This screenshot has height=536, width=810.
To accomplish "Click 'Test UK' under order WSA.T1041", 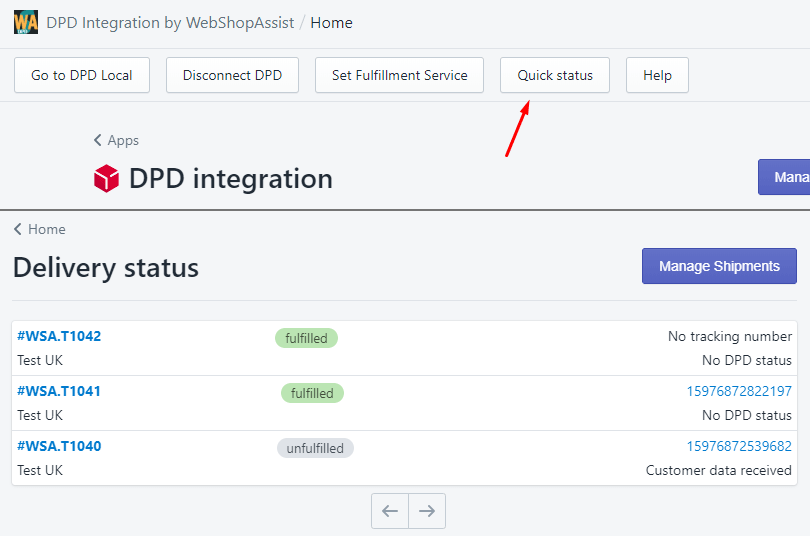I will [x=40, y=415].
